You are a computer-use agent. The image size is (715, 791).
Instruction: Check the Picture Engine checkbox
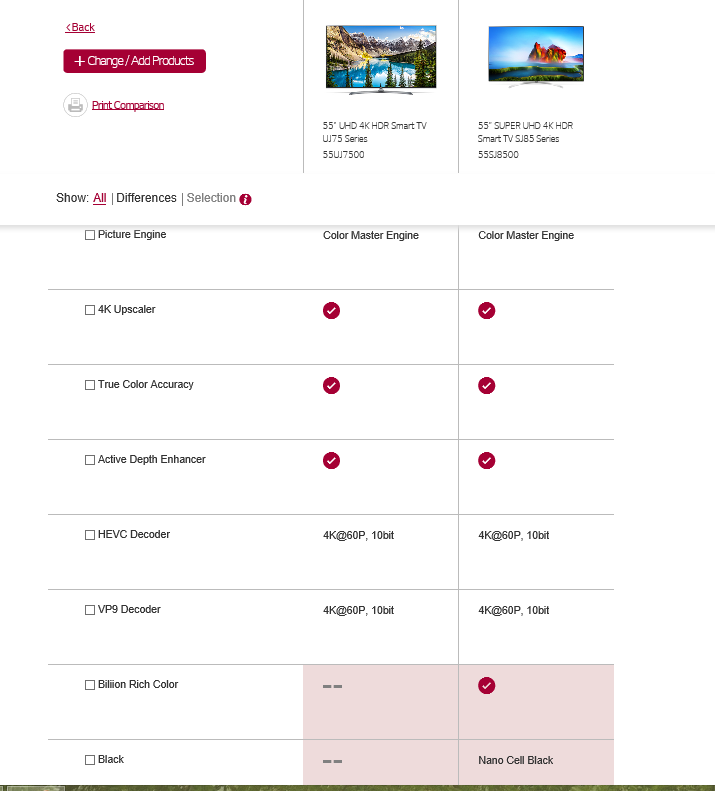[x=90, y=235]
